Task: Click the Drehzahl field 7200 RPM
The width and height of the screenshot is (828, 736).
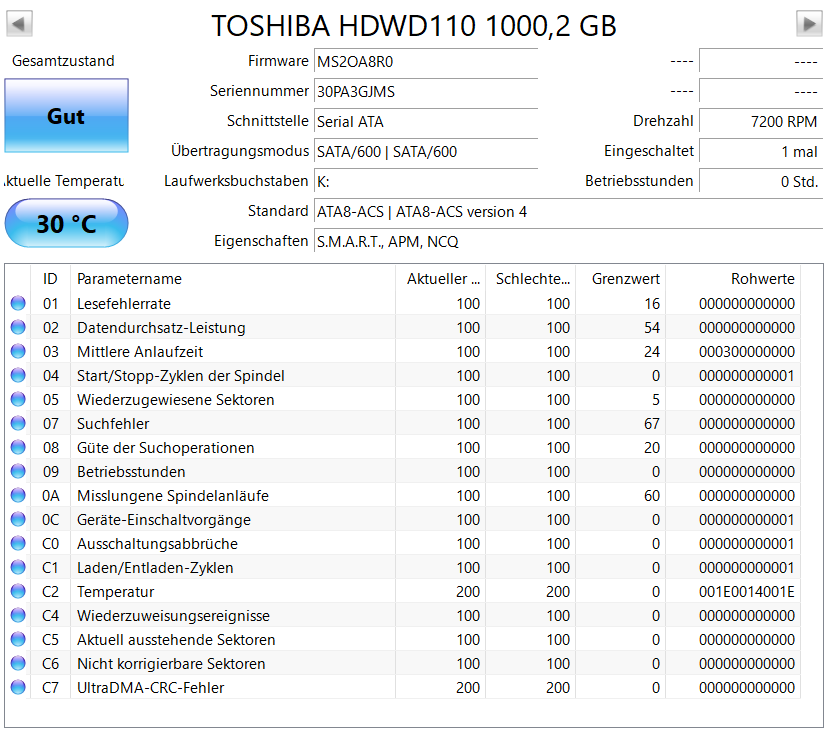Action: point(761,121)
